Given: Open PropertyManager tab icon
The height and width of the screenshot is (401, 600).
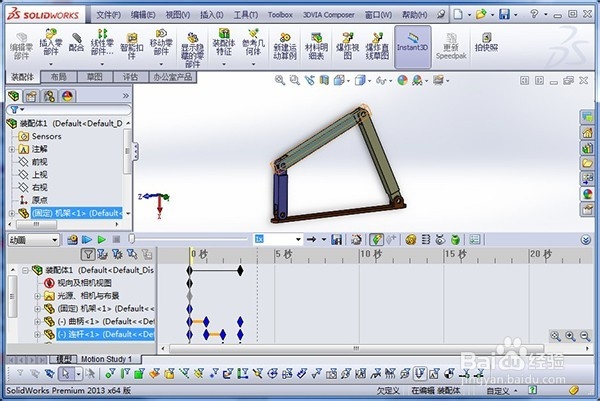Looking at the screenshot, I should click(x=31, y=96).
